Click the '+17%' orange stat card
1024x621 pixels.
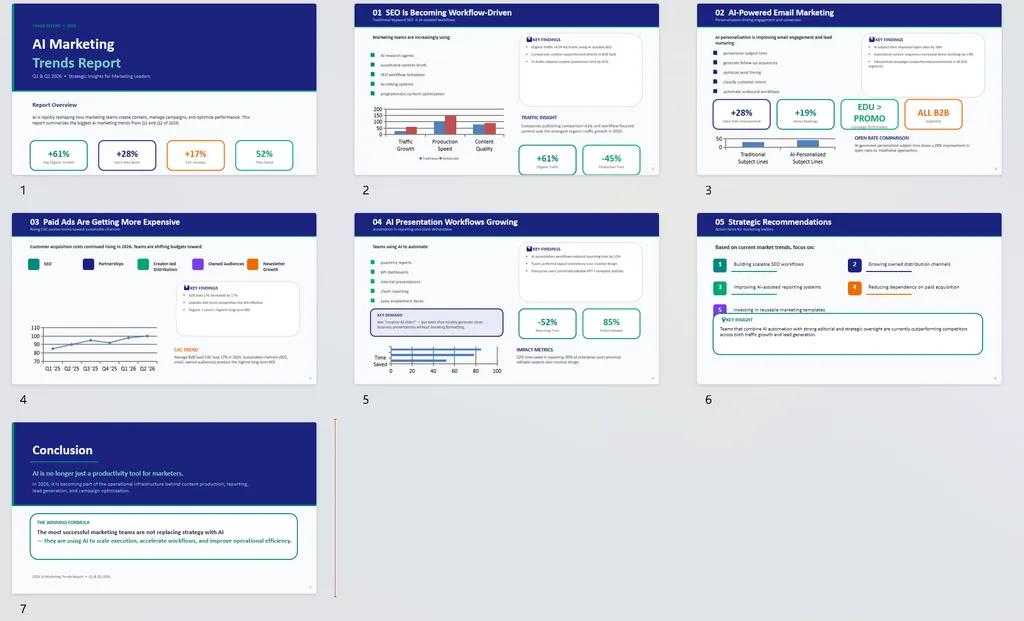195,155
